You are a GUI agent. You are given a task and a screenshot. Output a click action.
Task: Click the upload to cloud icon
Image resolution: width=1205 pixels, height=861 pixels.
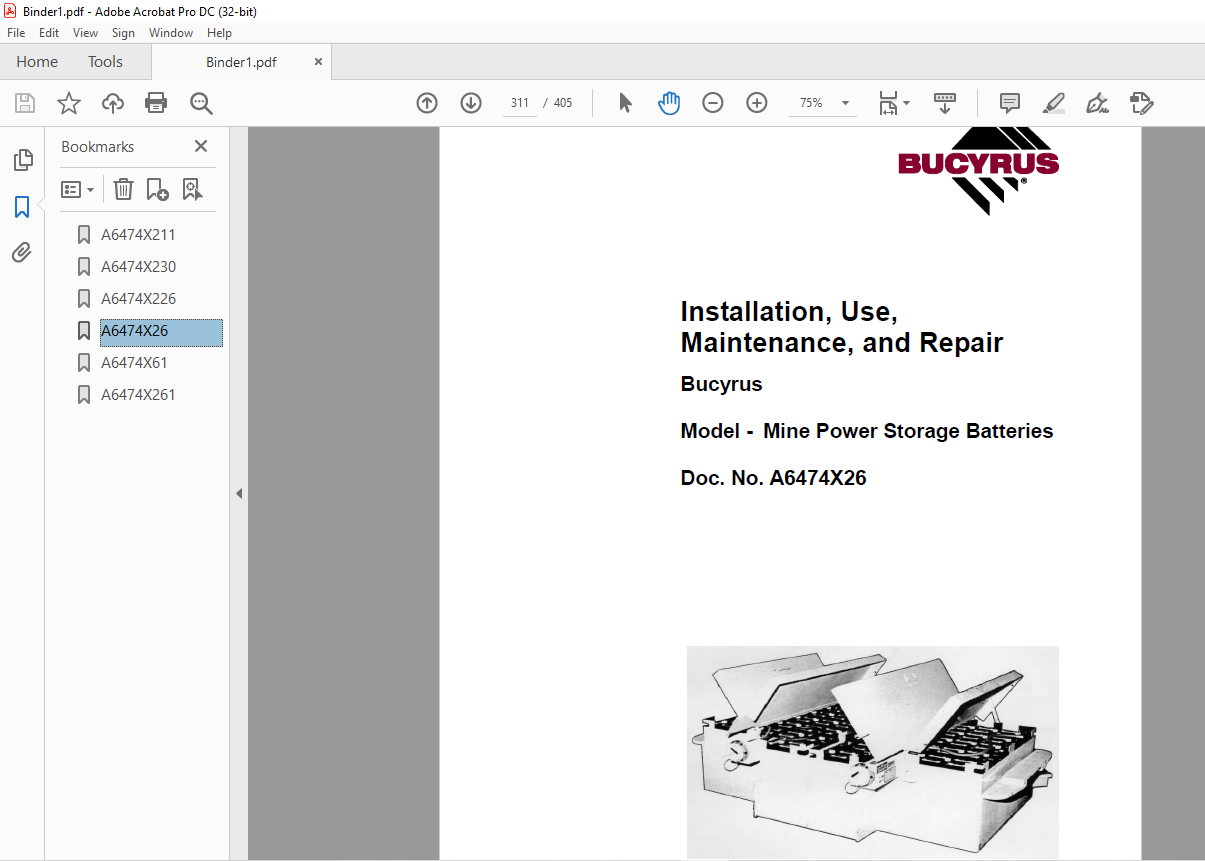coord(113,103)
